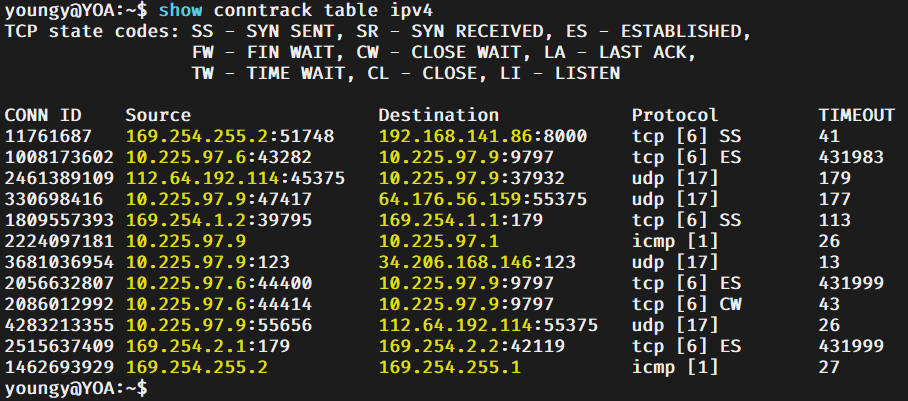
Task: Click the Destination column header
Action: point(438,115)
